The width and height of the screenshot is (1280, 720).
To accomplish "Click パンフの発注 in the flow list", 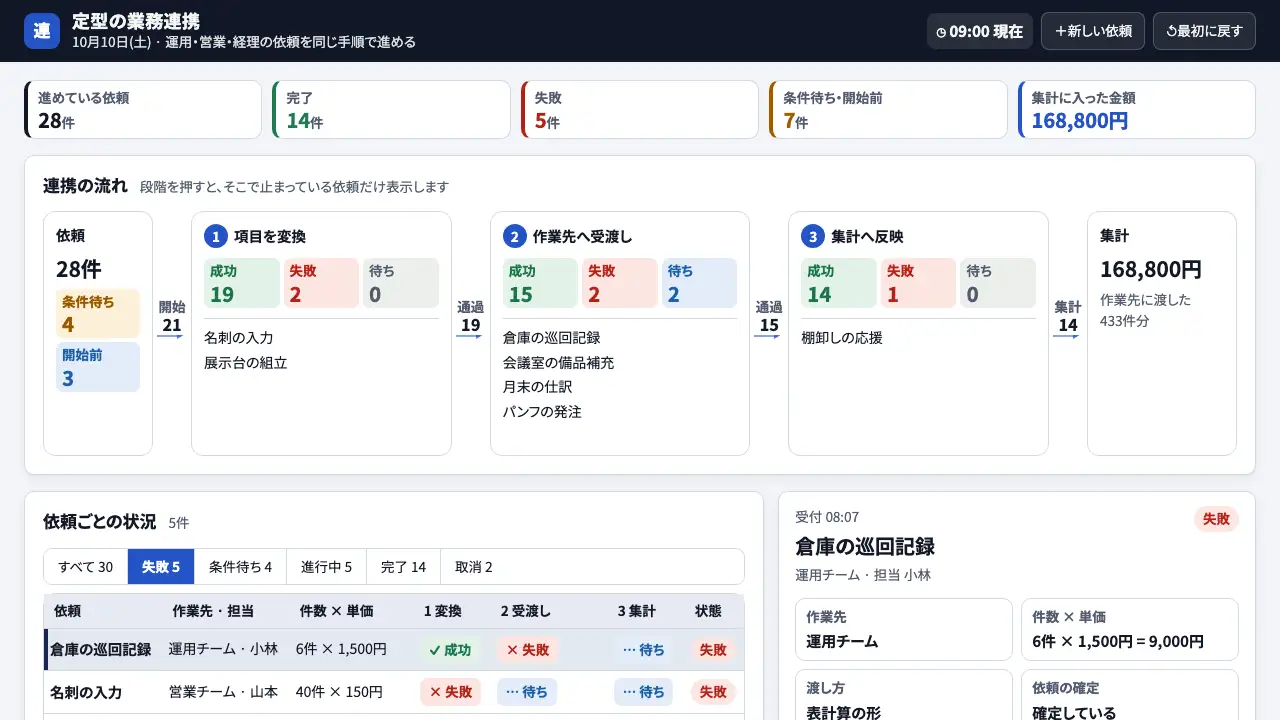I will [542, 411].
